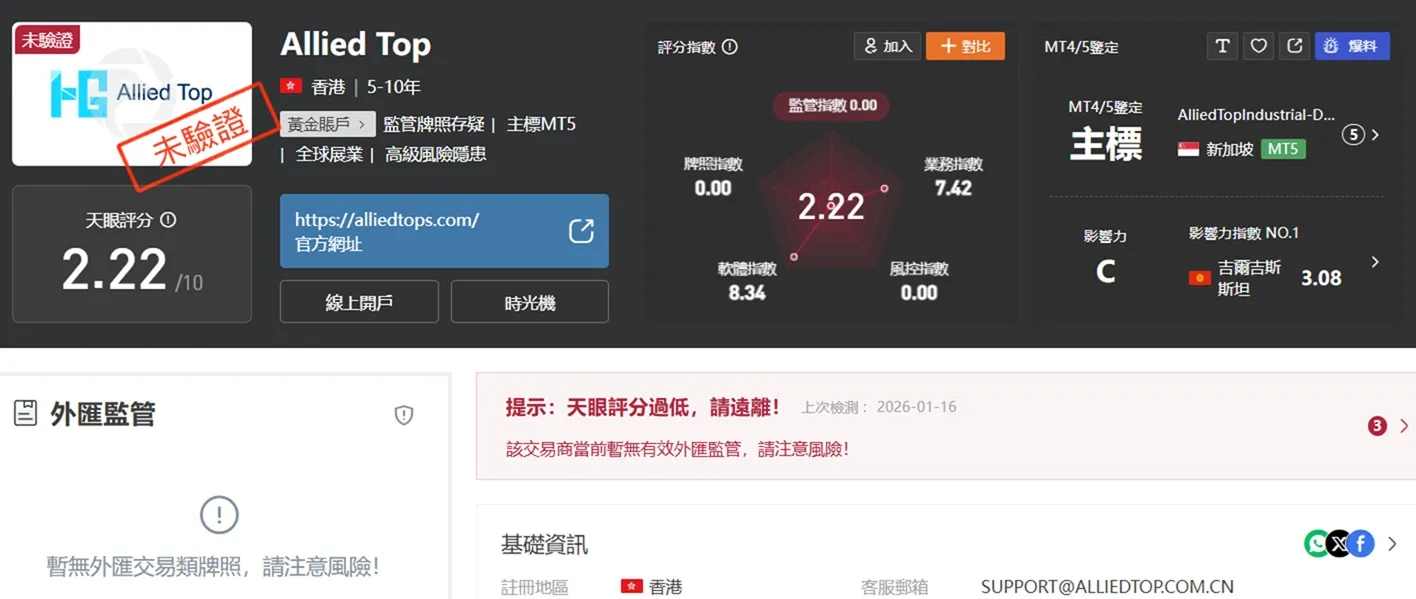Screen dimensions: 1416x599
Task: Click the 上次檢測 2026-01-16 date
Action: (x=879, y=407)
